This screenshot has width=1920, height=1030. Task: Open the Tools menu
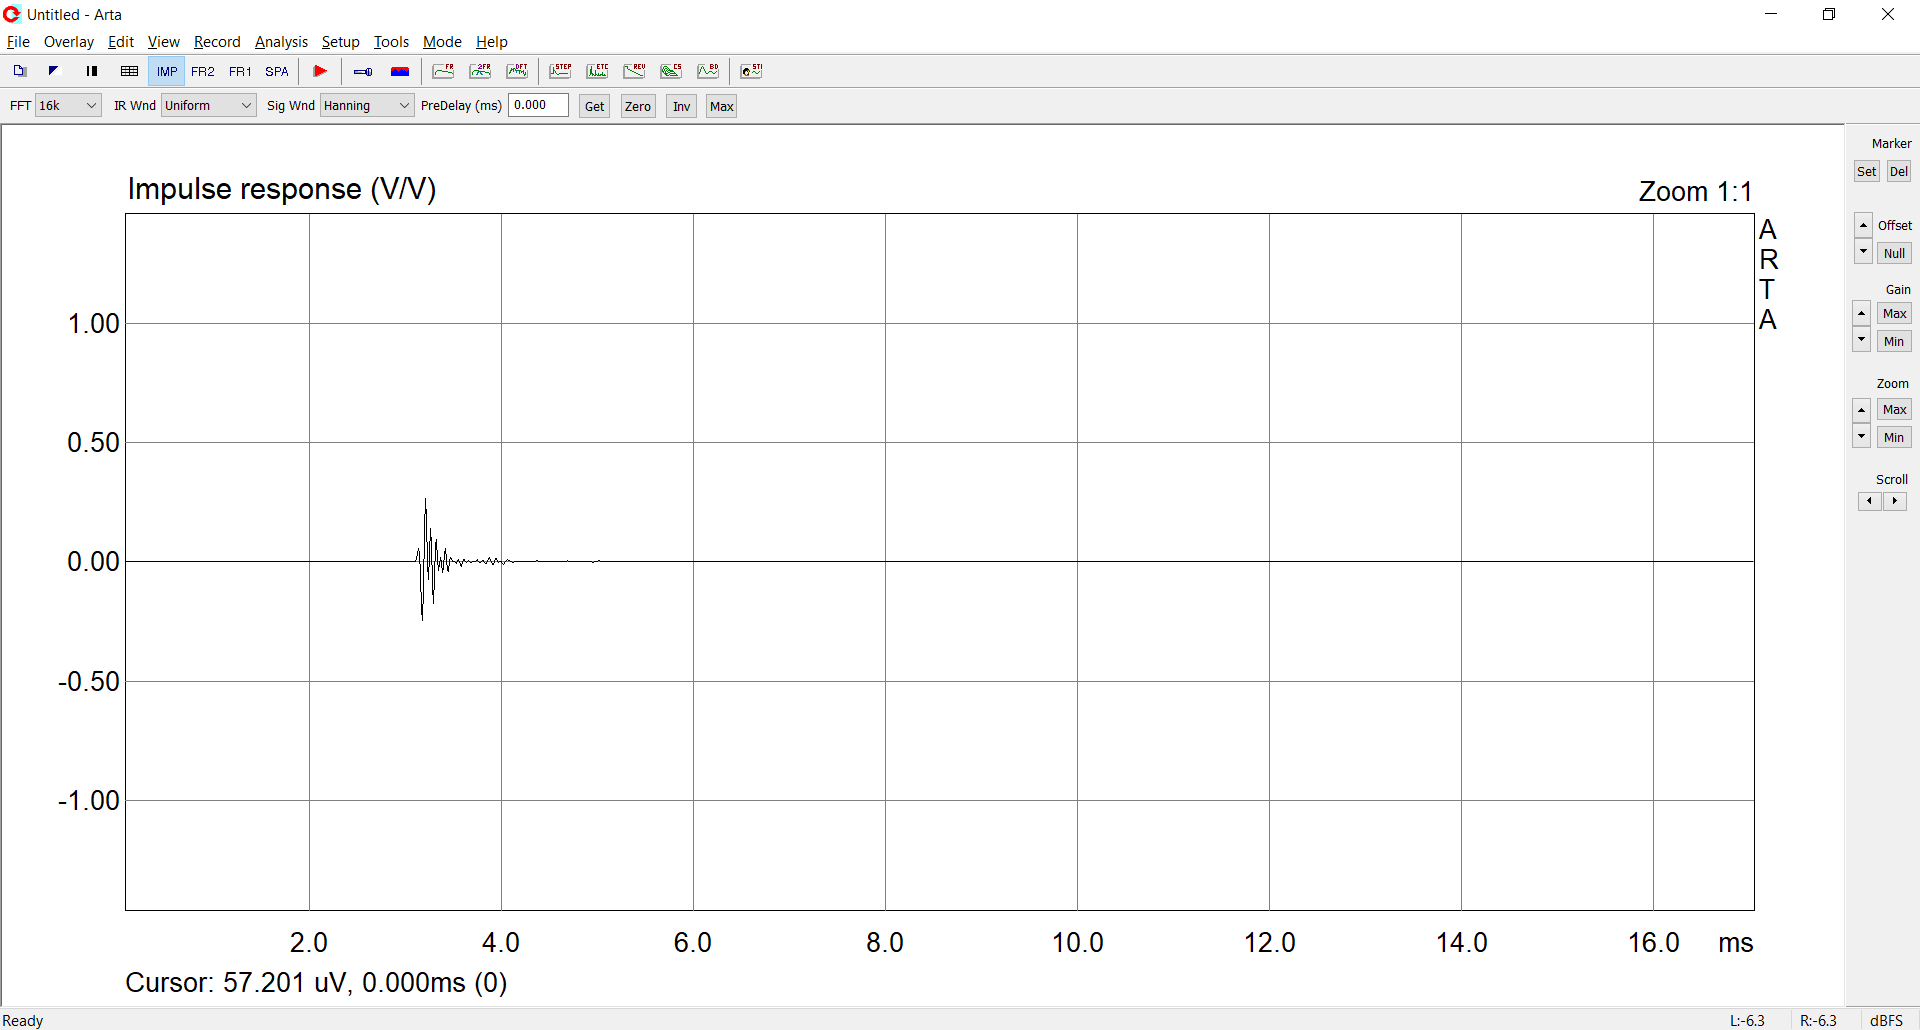[x=391, y=42]
